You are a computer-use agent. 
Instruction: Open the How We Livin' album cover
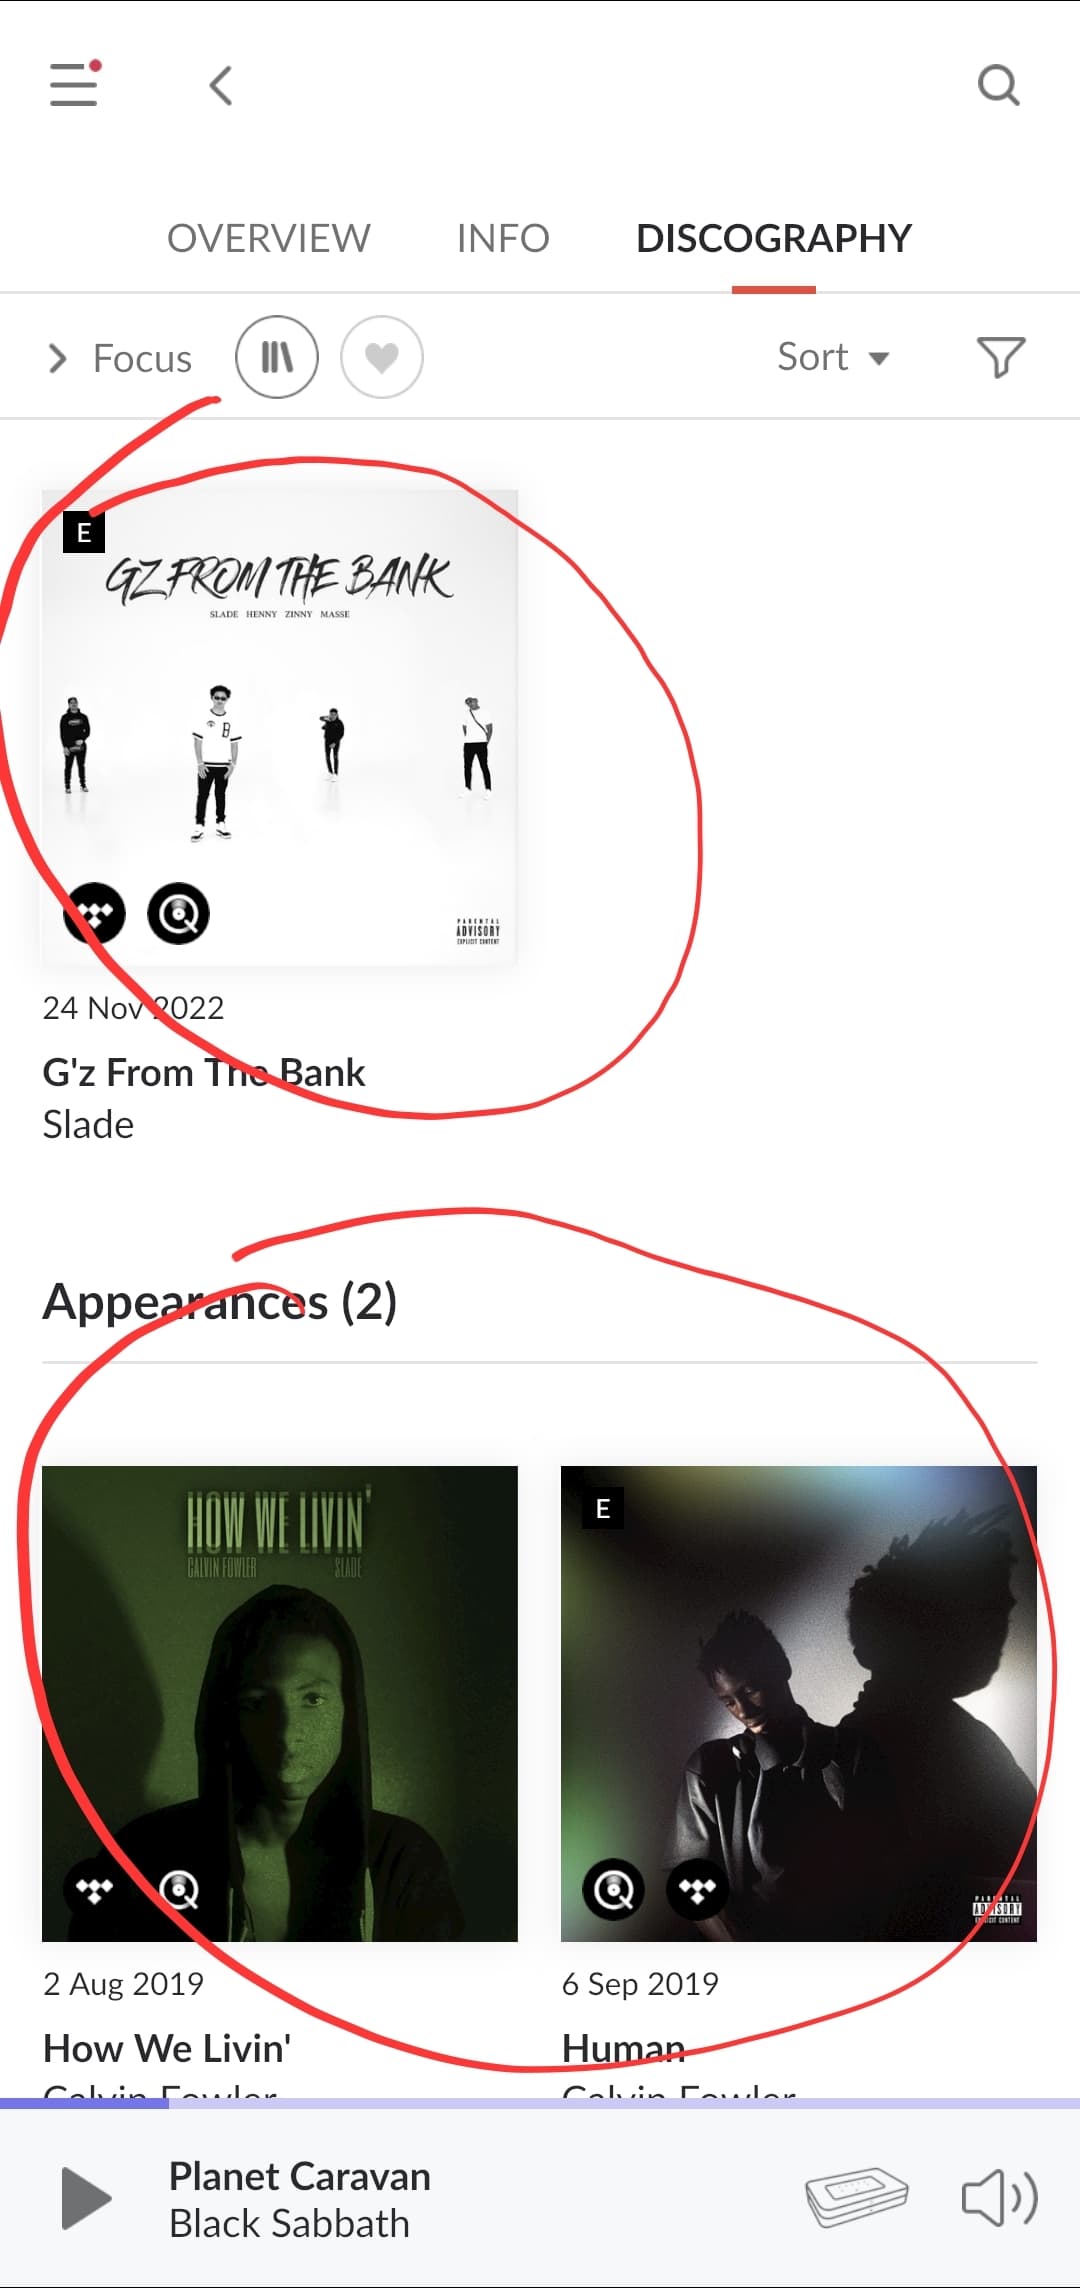click(280, 1703)
